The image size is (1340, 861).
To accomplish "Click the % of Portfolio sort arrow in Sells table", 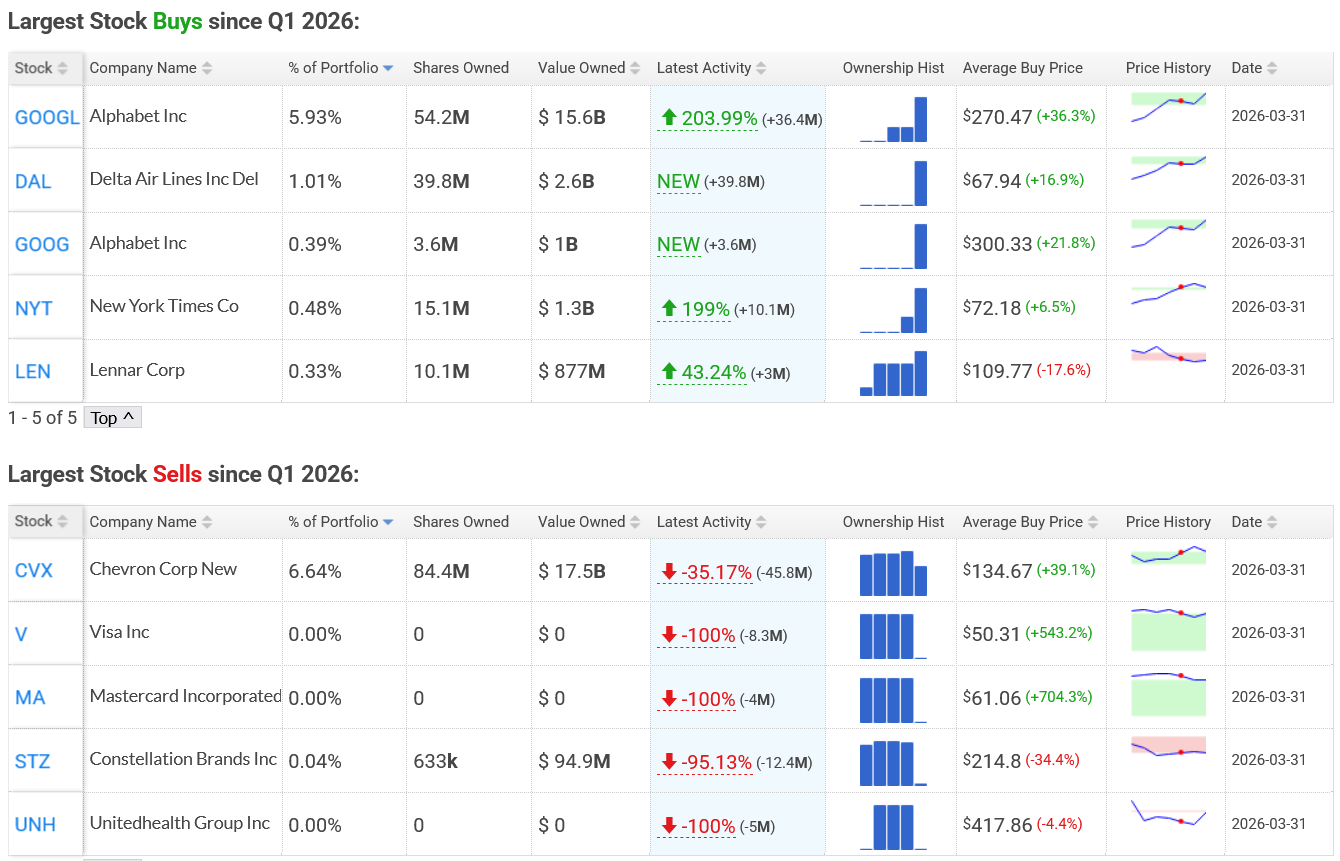I will (388, 521).
